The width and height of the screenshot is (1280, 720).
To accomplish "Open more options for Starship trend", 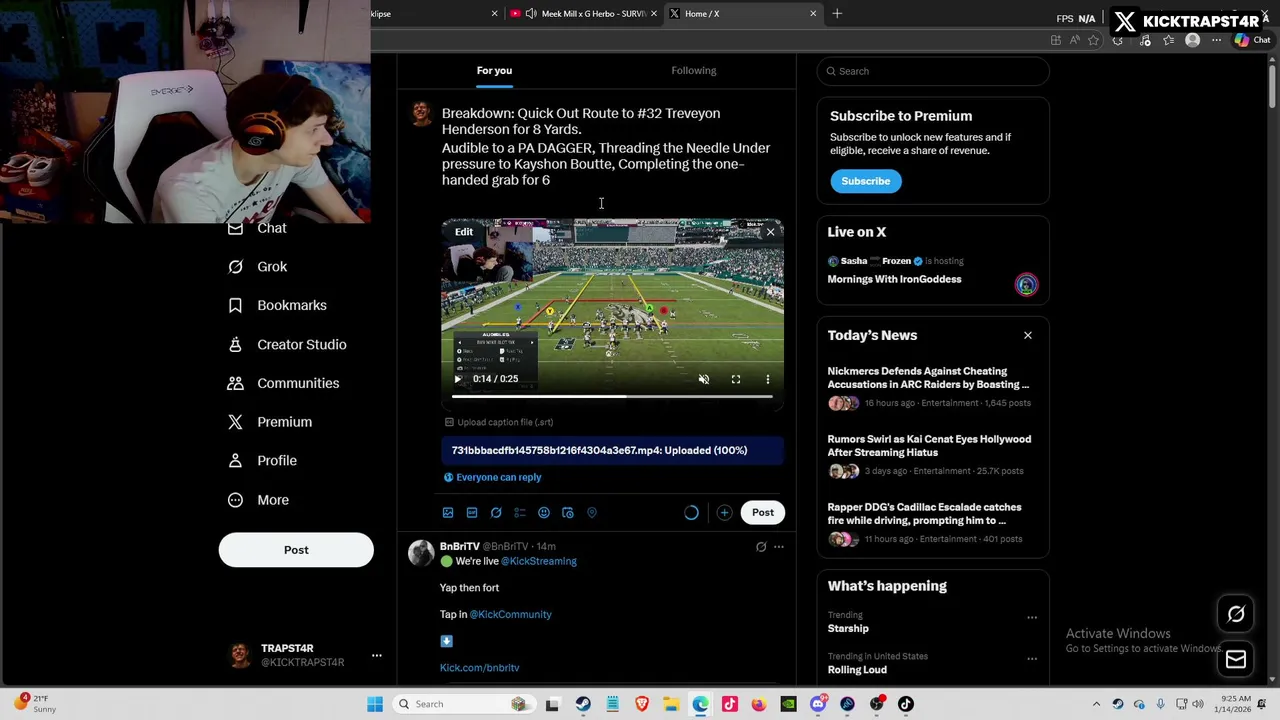I will 1032,618.
